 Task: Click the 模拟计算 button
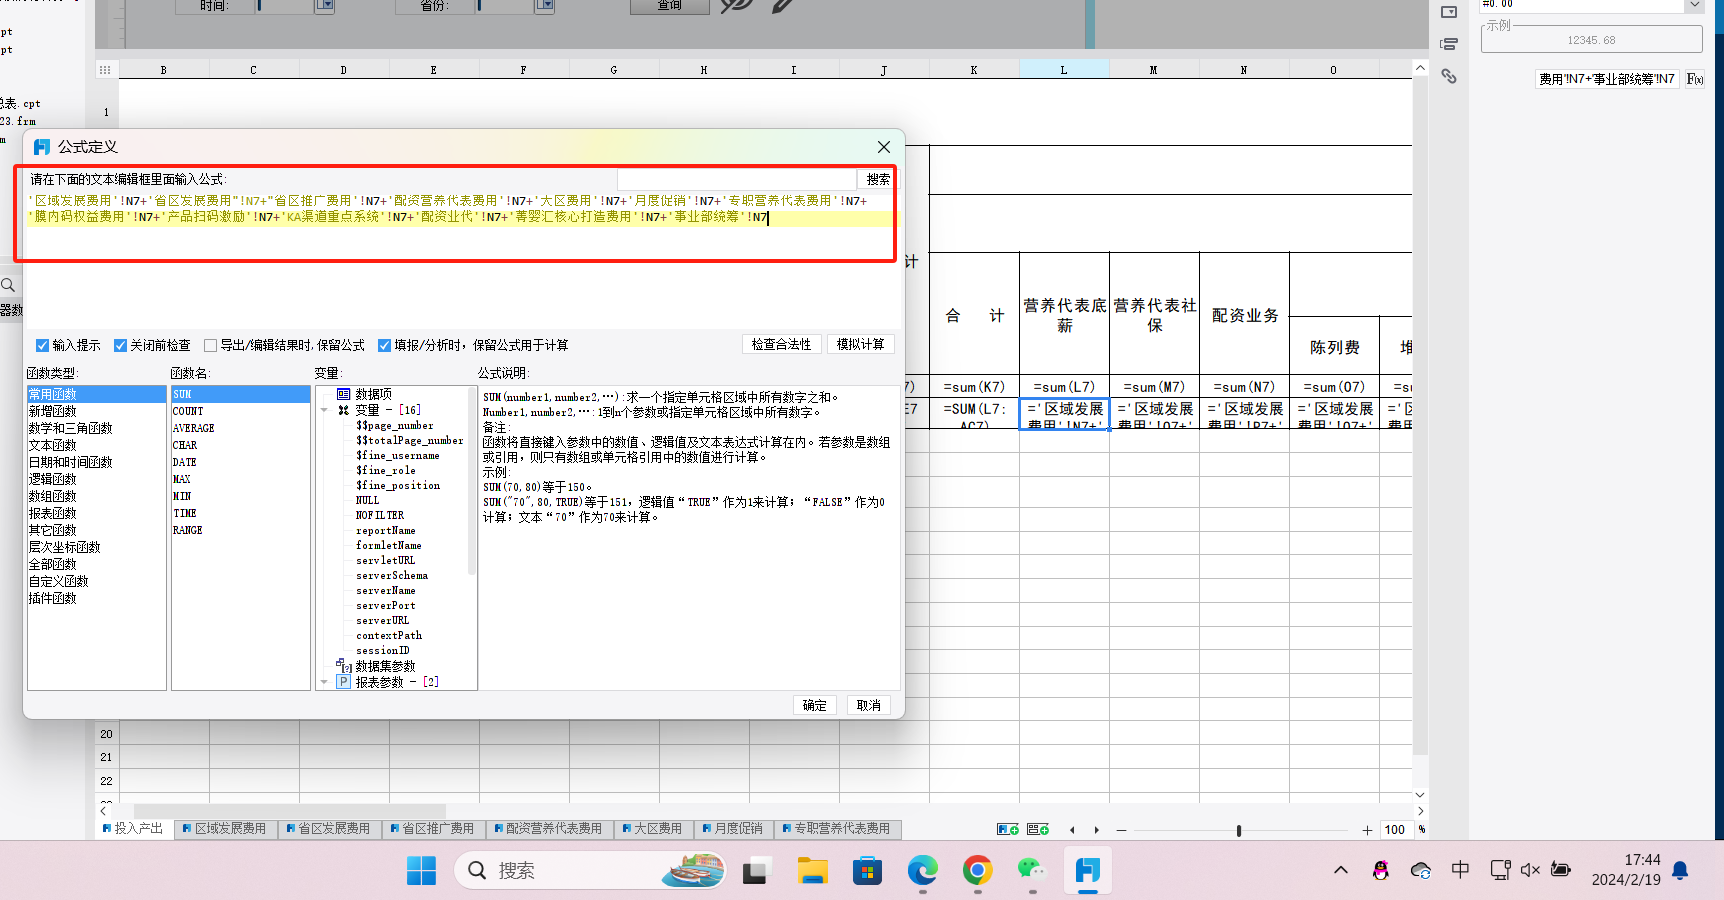coord(860,344)
